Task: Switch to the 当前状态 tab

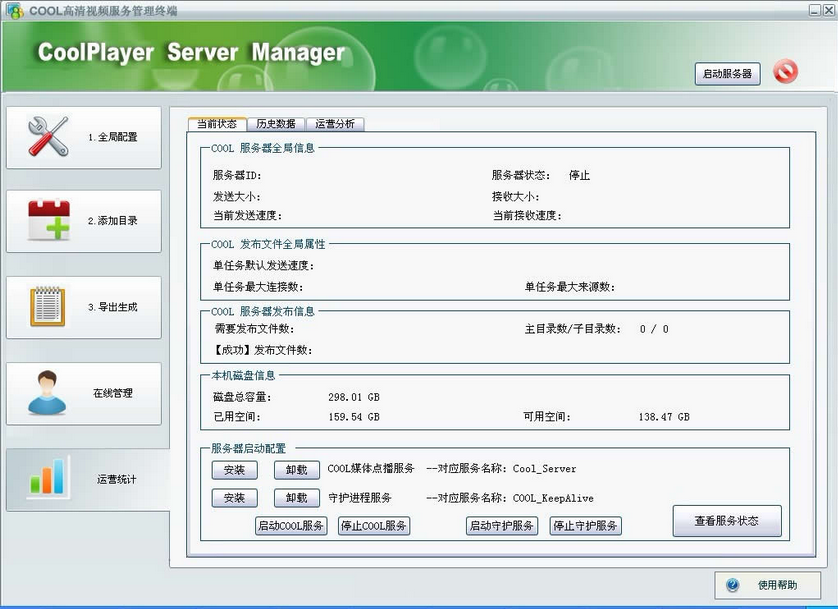Action: click(x=217, y=124)
